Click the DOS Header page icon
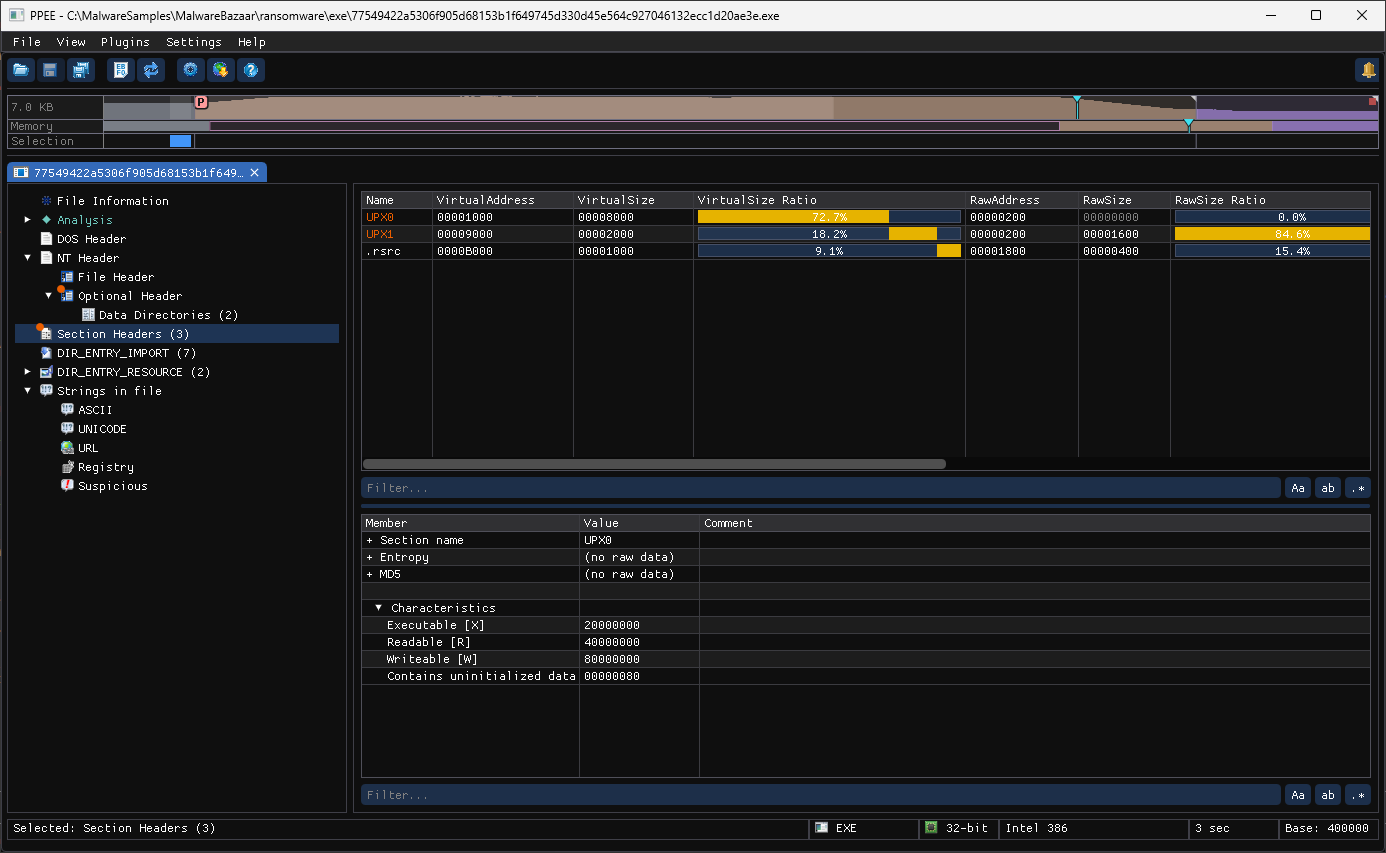This screenshot has height=853, width=1386. click(x=46, y=239)
